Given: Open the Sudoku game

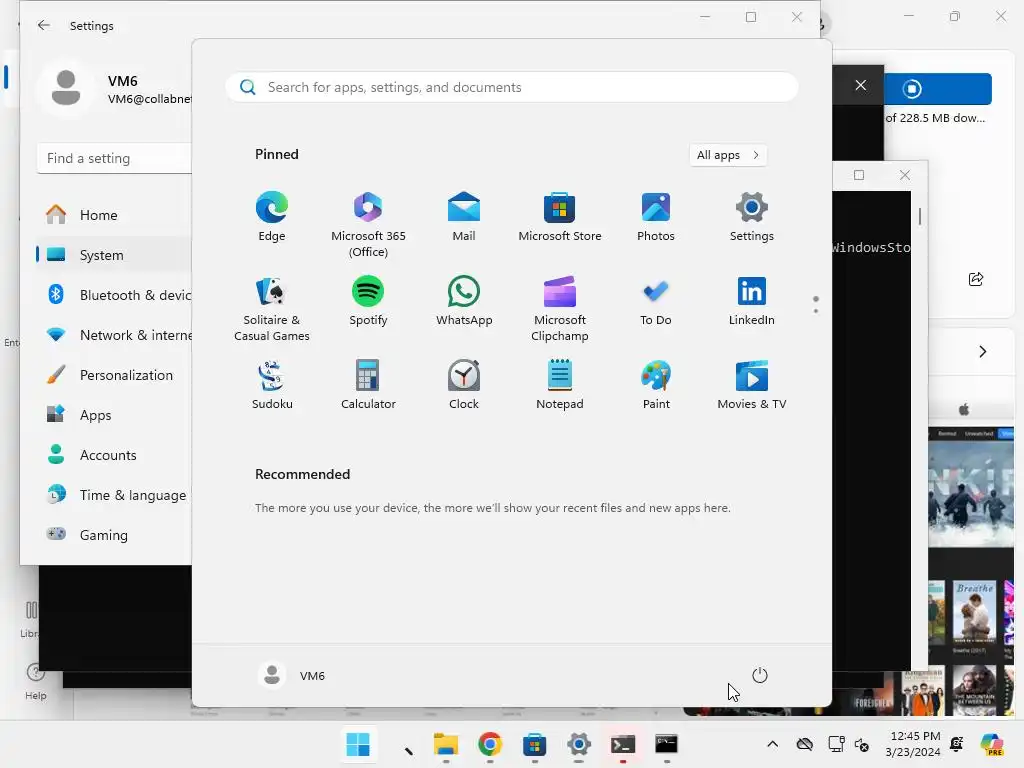Looking at the screenshot, I should point(272,385).
